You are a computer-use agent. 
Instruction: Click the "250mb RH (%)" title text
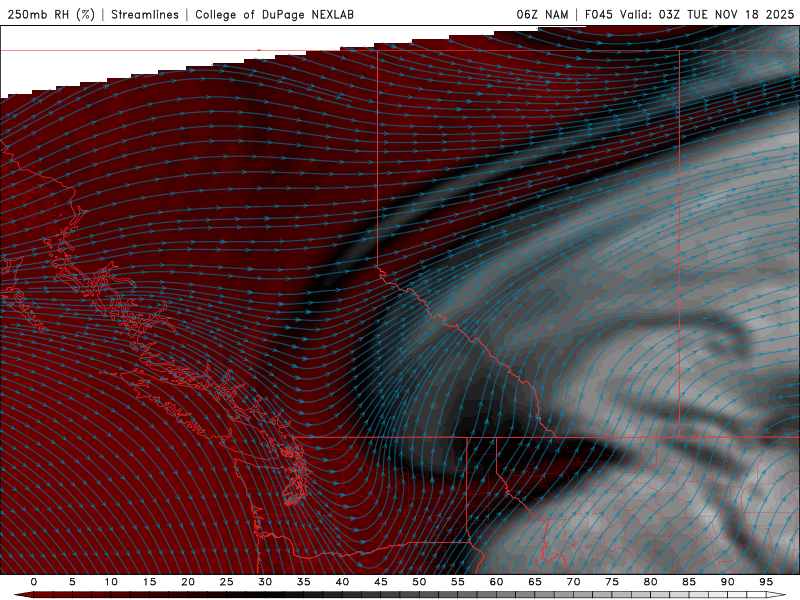[51, 14]
